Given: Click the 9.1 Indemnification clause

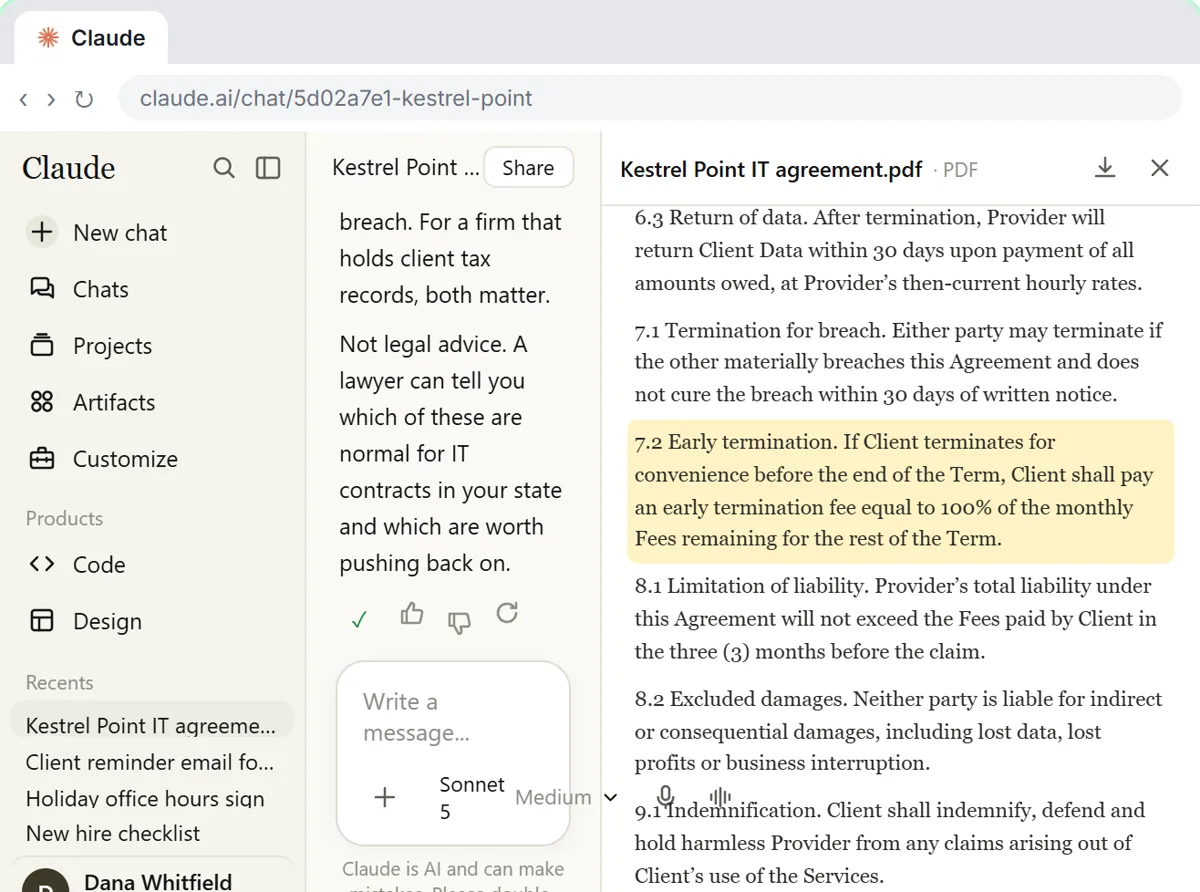Looking at the screenshot, I should 889,843.
